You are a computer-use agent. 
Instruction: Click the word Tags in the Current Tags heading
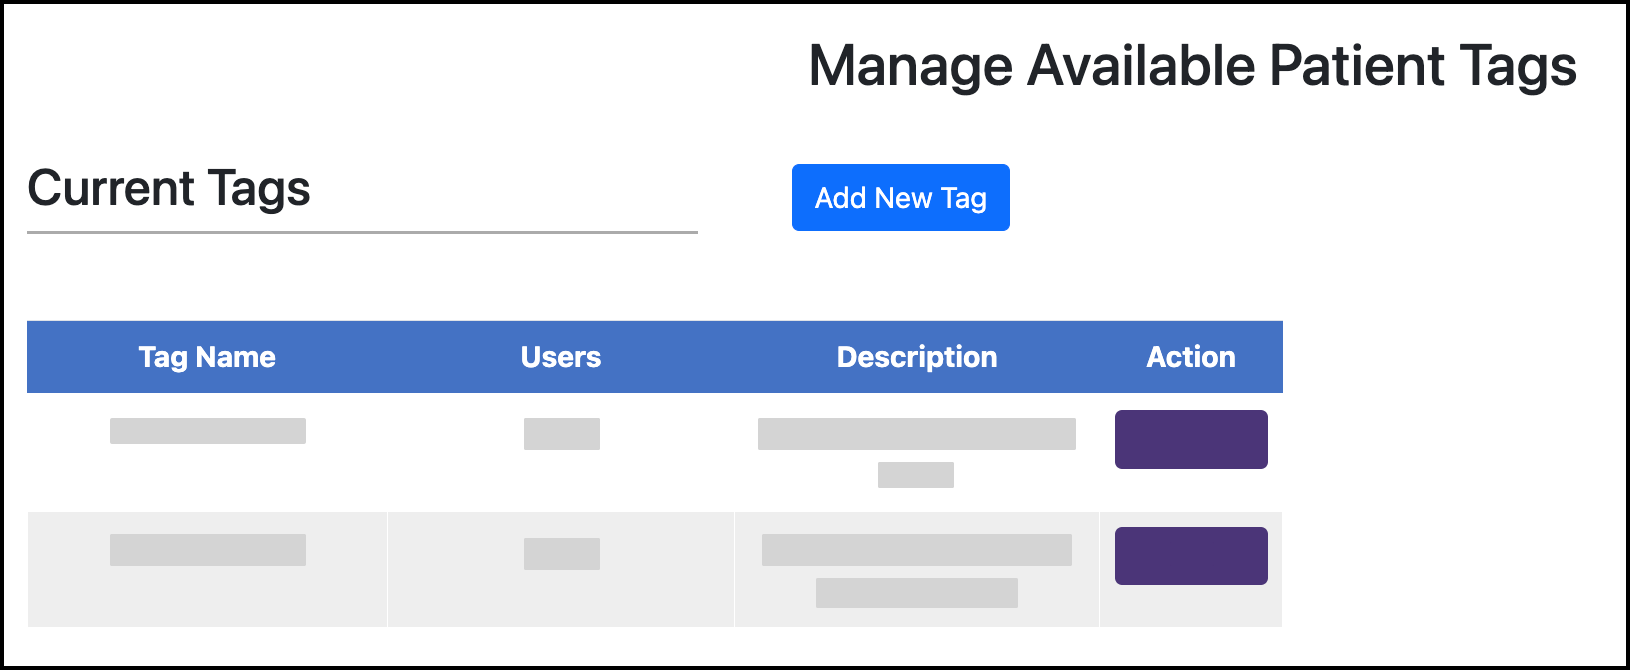coord(259,189)
